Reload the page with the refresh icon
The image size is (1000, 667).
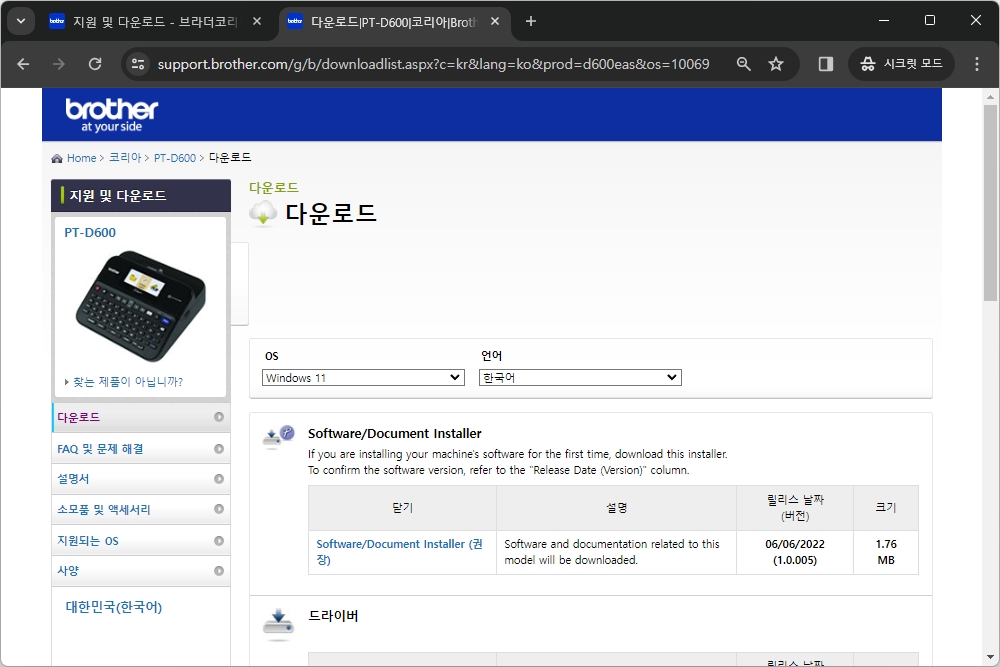(95, 64)
